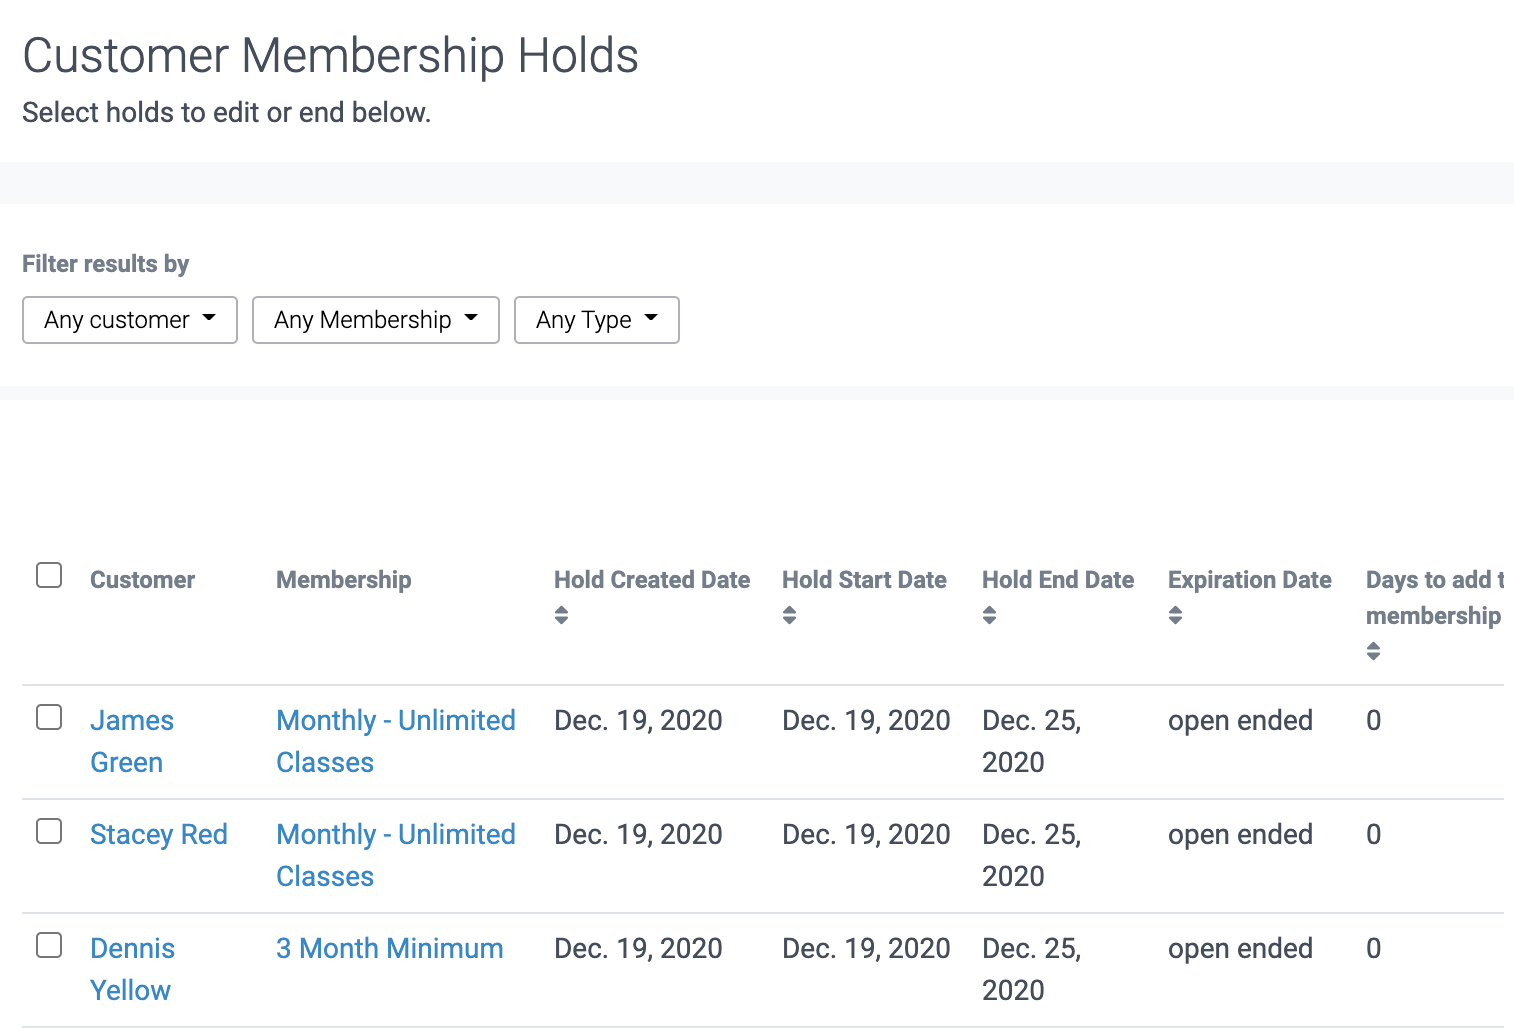Click the Customer column header

pyautogui.click(x=142, y=580)
